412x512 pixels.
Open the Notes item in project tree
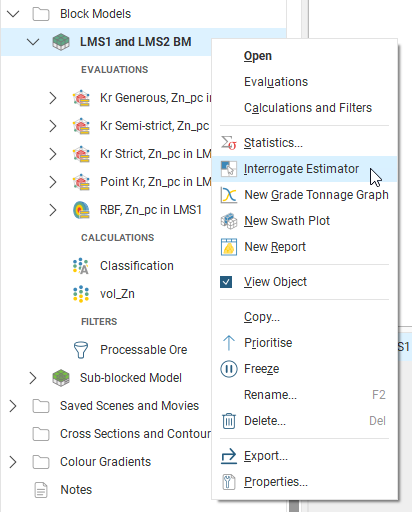coord(76,490)
